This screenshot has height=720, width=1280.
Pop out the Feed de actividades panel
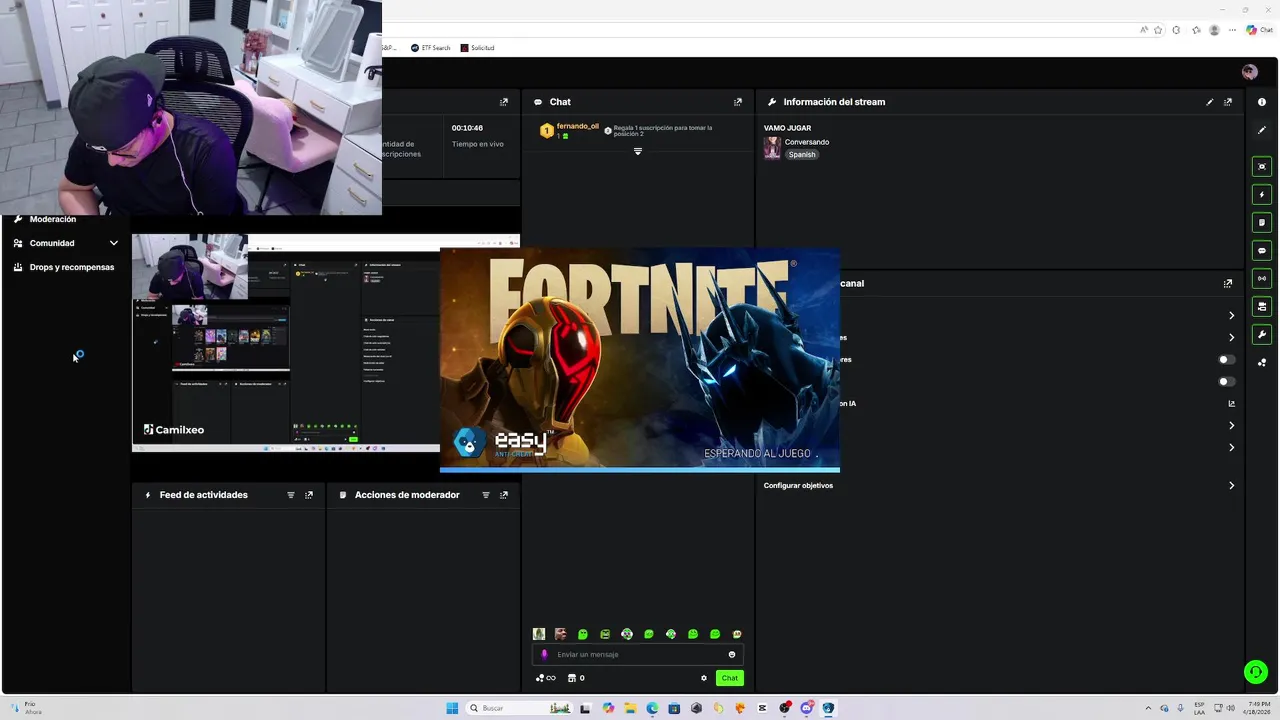pos(309,495)
